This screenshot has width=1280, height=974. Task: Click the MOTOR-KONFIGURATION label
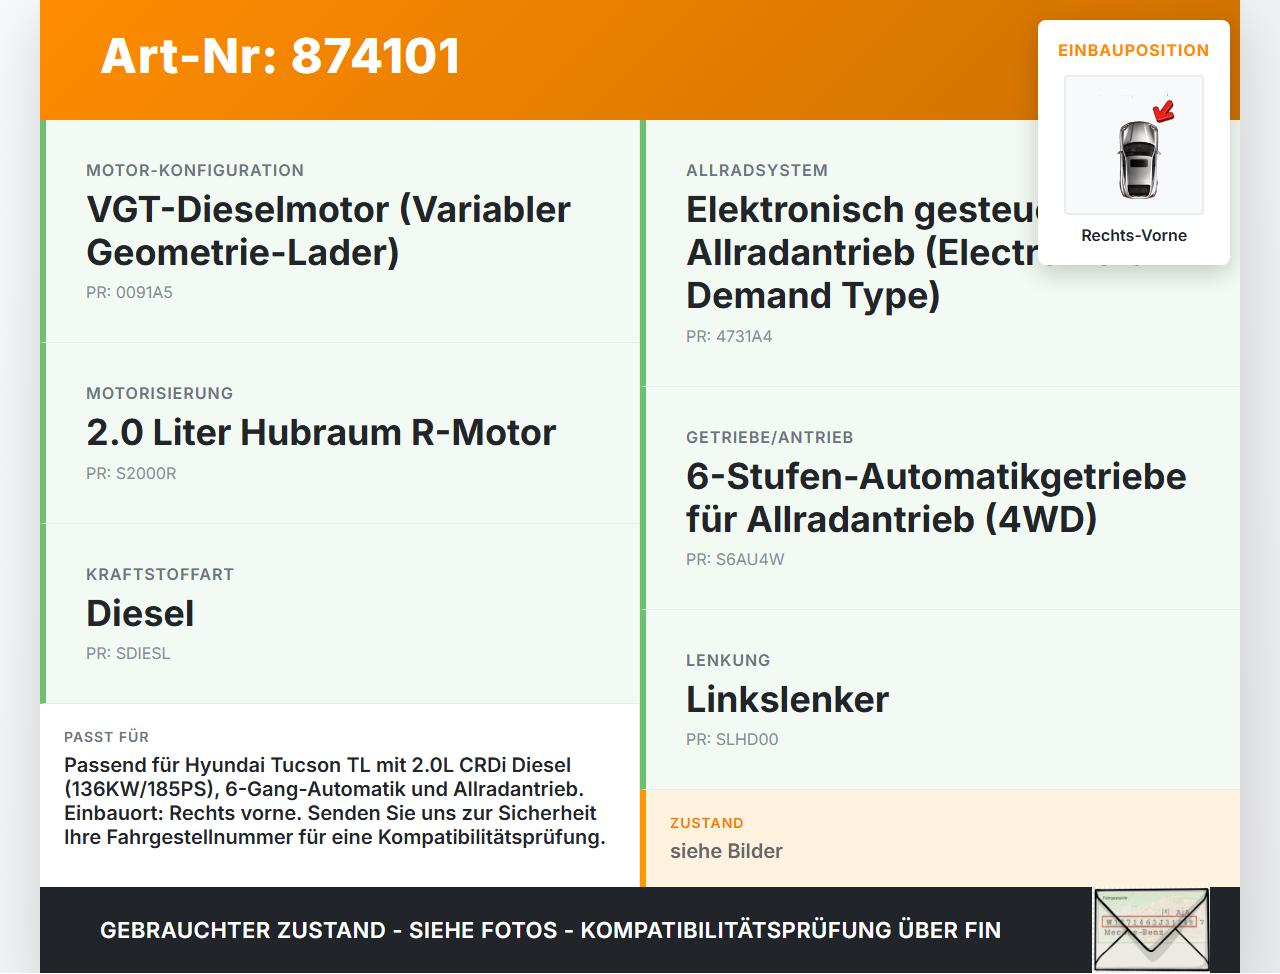tap(195, 170)
